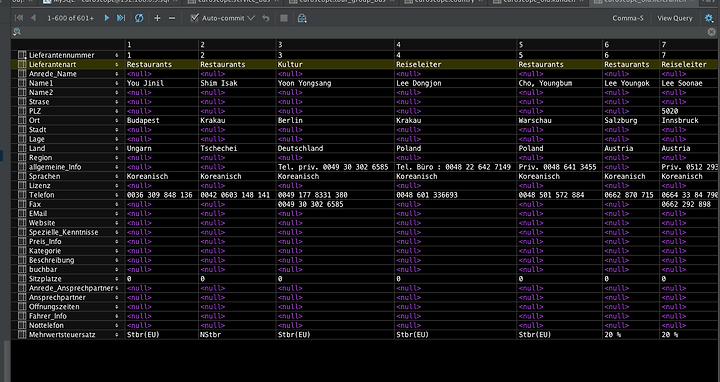Select the Sprachen row header
720x382 pixels.
68,176
